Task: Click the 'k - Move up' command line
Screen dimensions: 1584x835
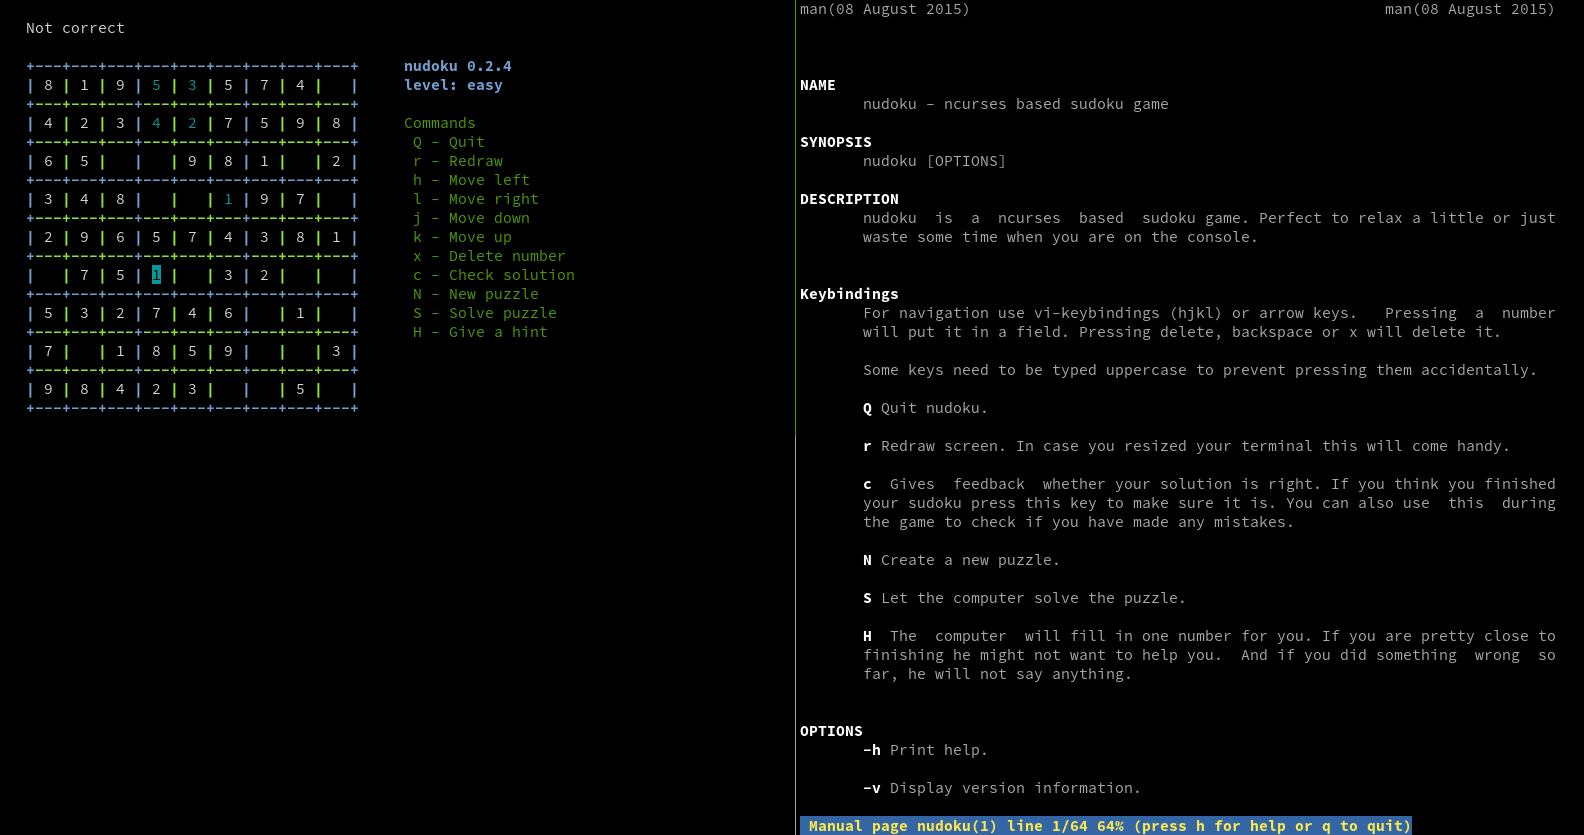Action: tap(462, 237)
